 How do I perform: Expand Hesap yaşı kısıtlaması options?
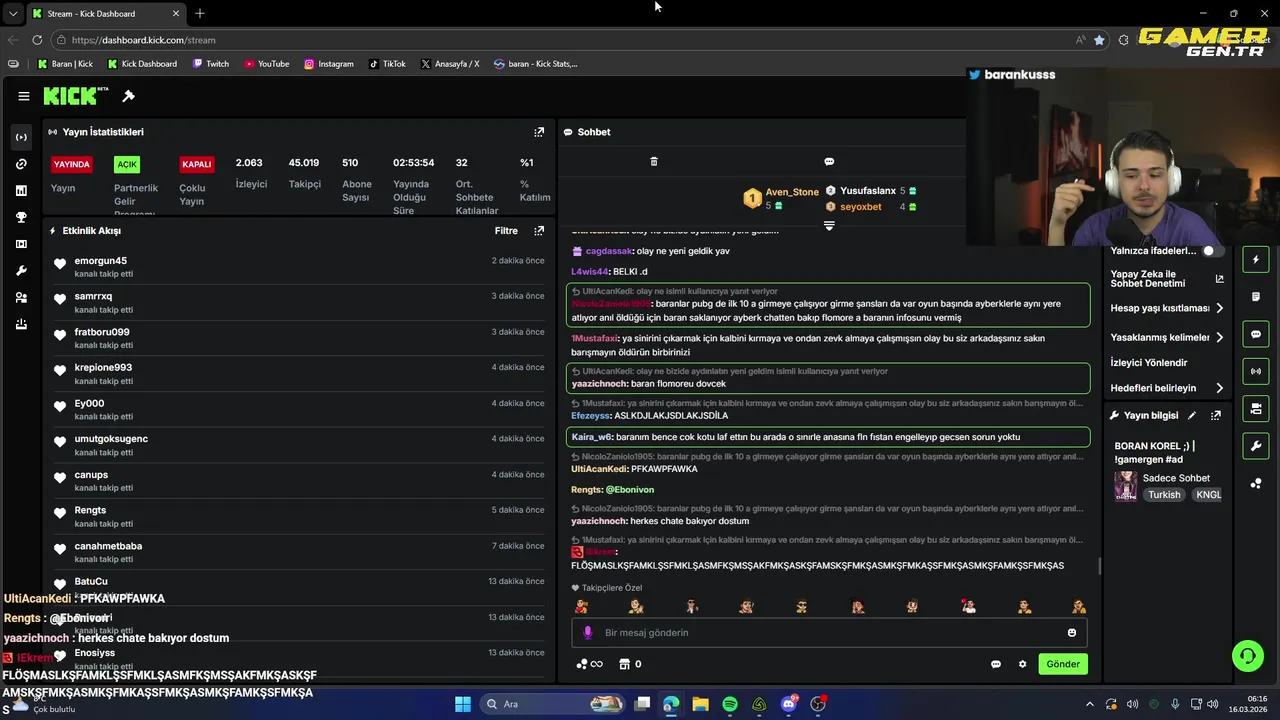1167,308
